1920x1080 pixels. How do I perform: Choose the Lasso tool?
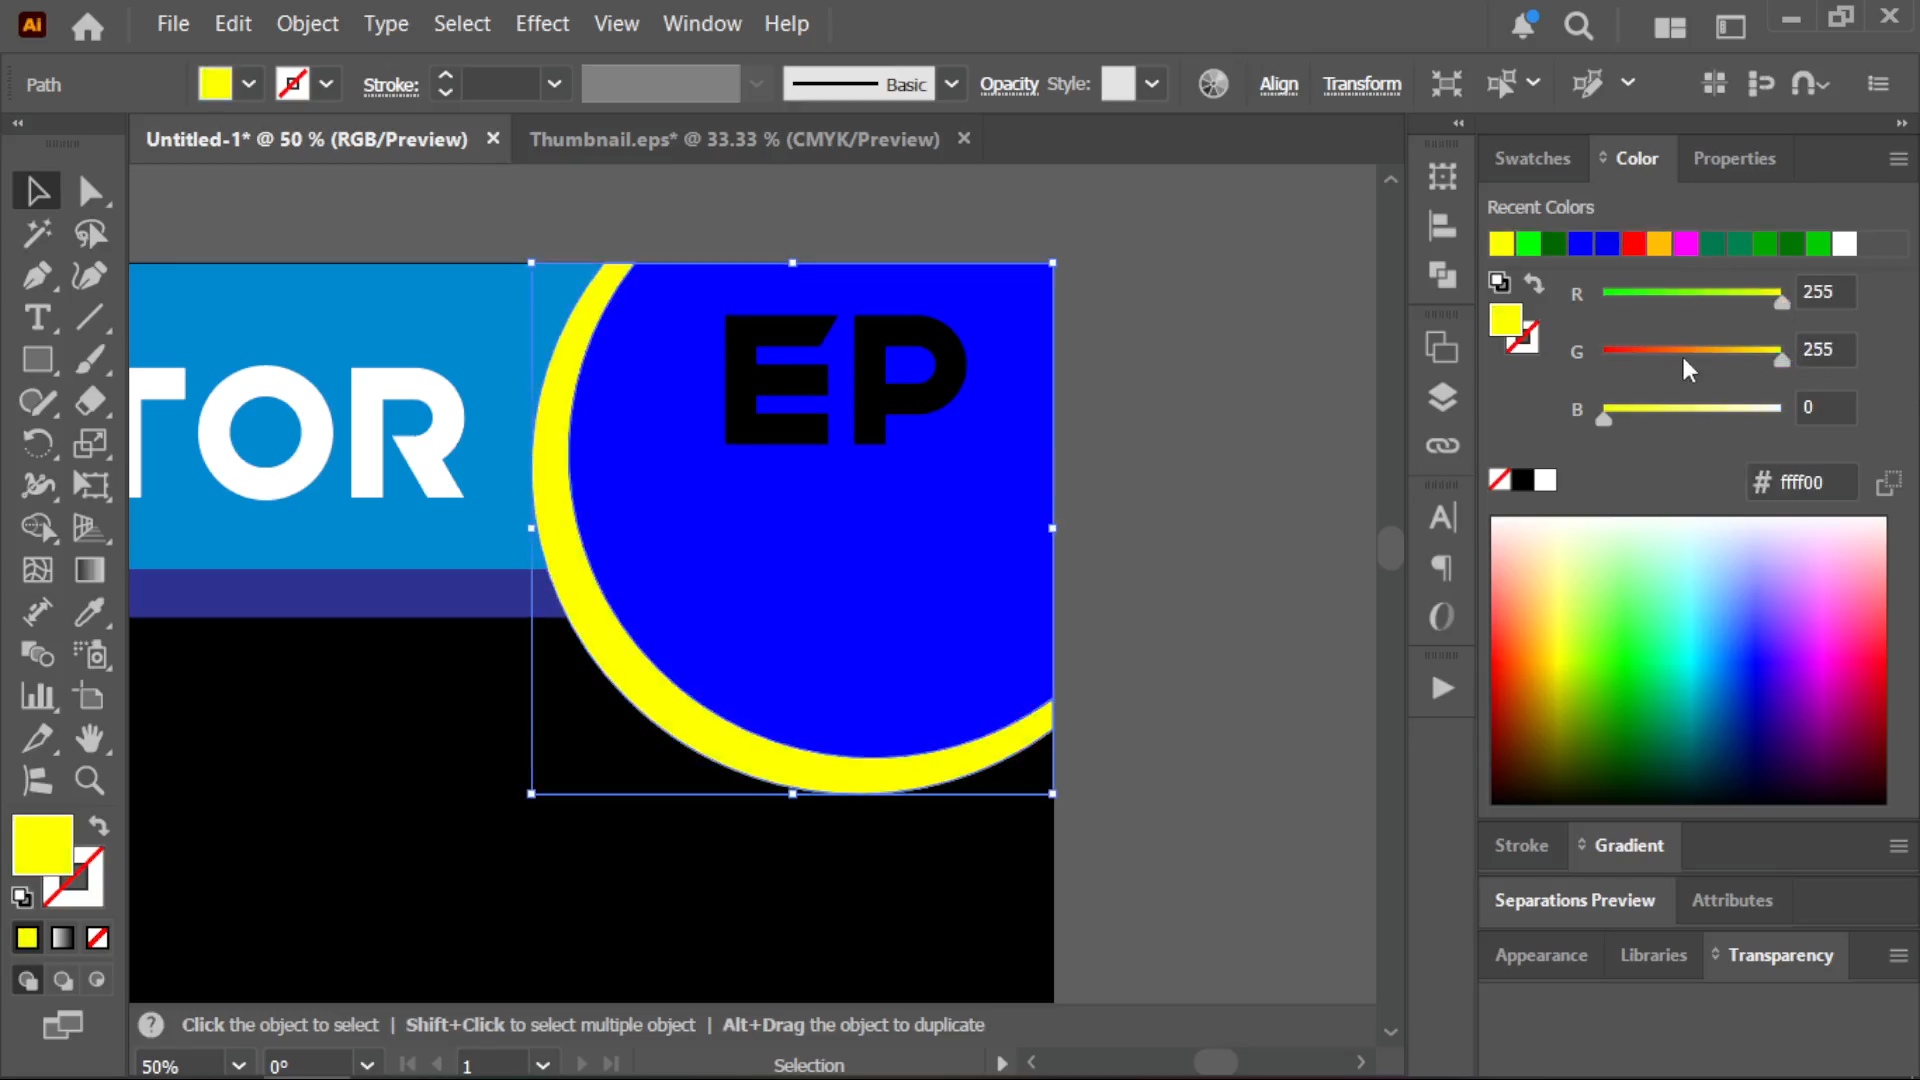click(90, 234)
